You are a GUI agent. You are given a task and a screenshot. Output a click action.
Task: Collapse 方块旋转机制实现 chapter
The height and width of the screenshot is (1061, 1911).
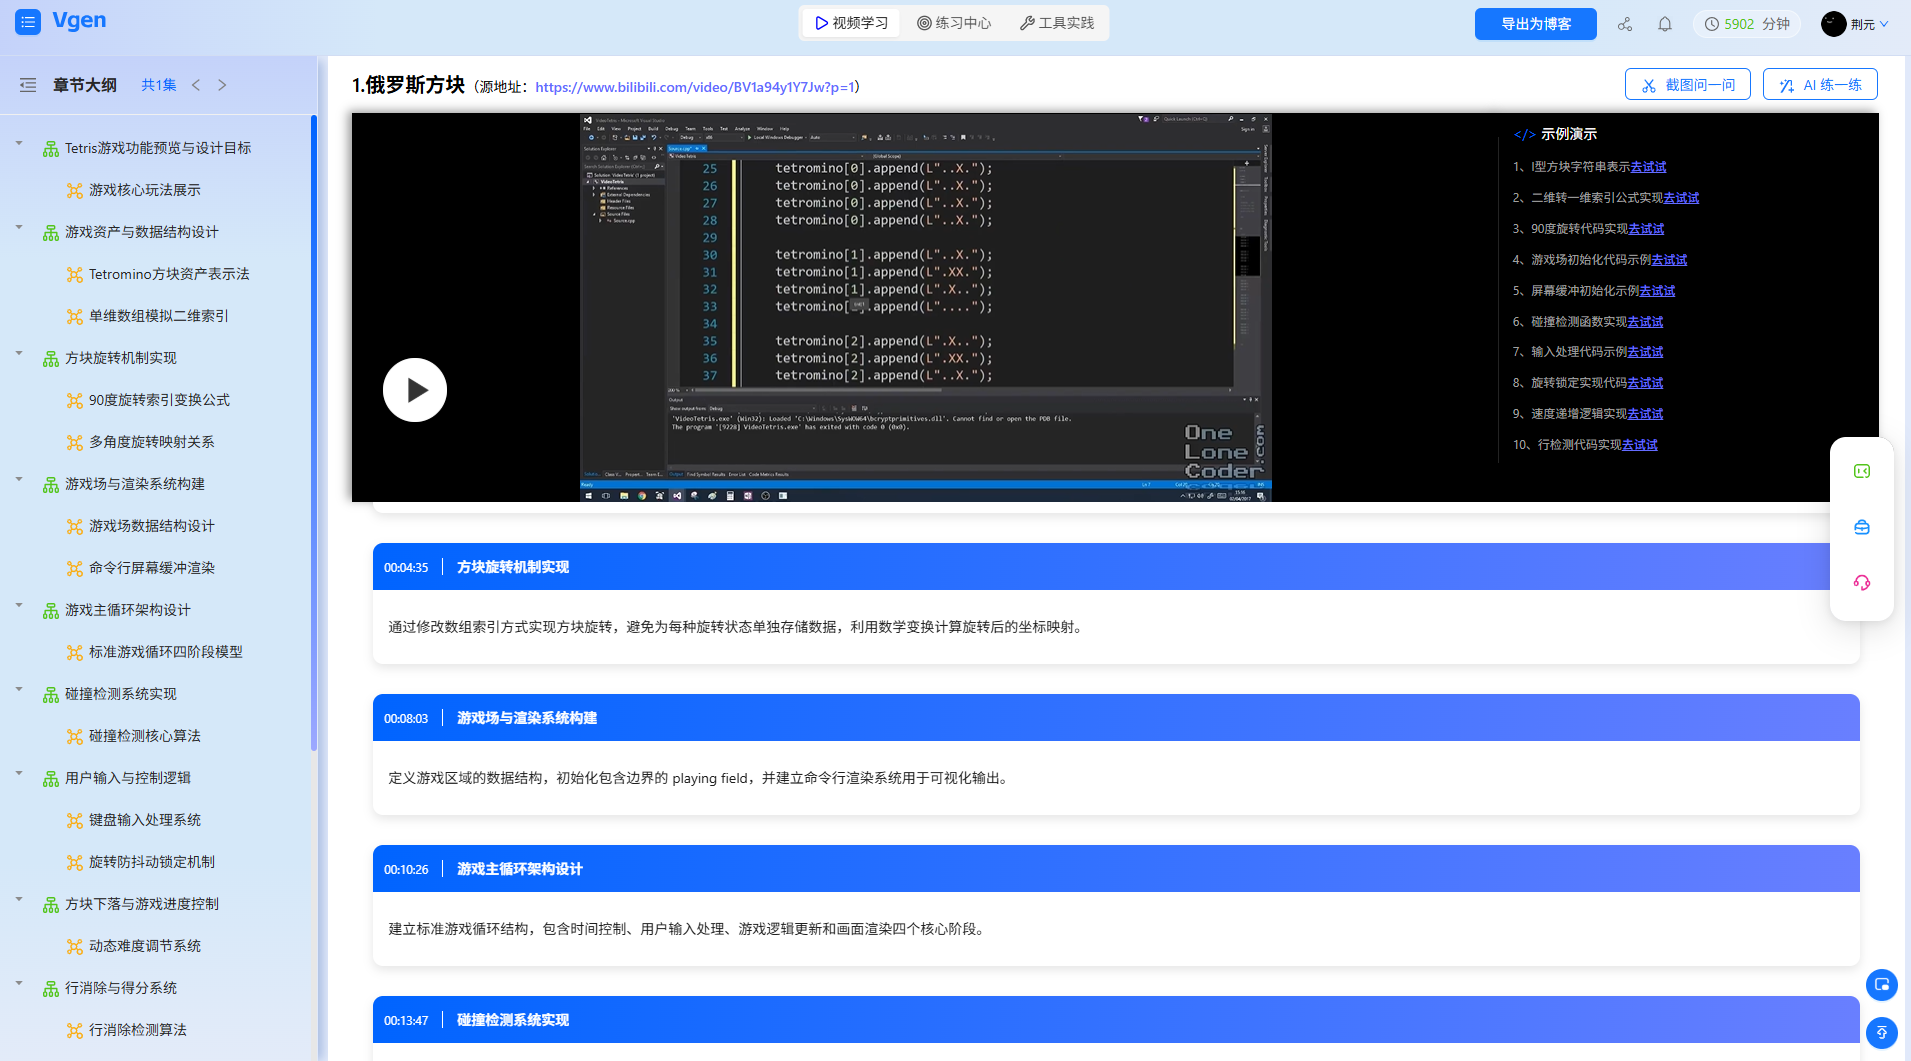coord(19,355)
